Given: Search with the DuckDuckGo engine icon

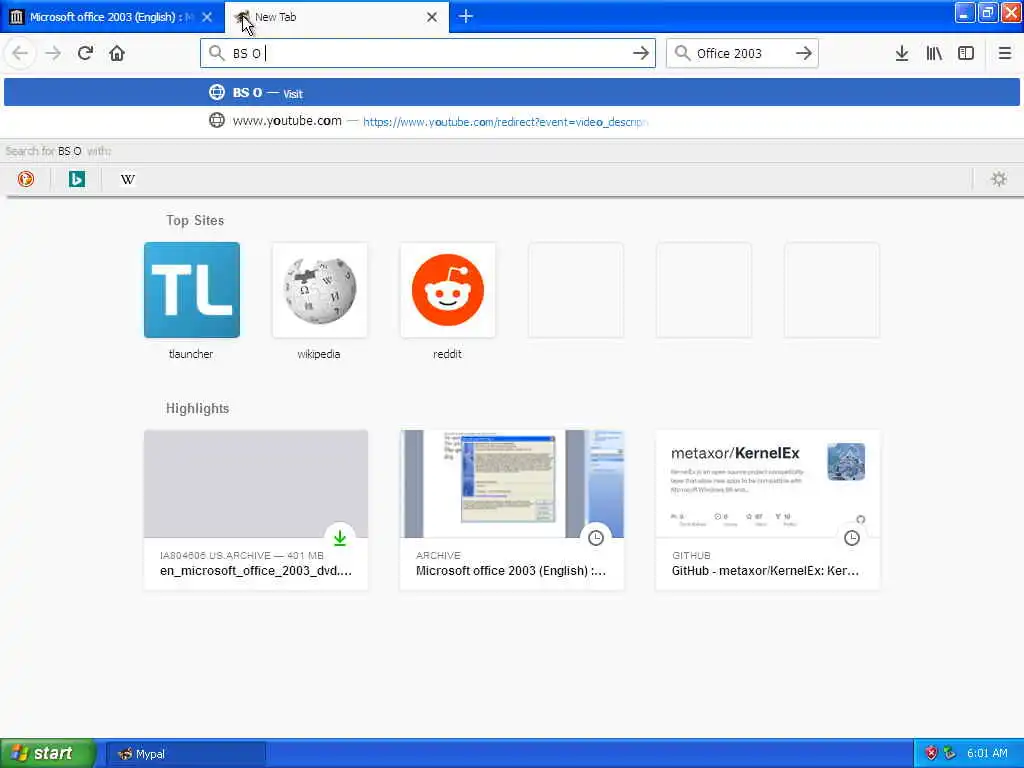Looking at the screenshot, I should click(25, 179).
